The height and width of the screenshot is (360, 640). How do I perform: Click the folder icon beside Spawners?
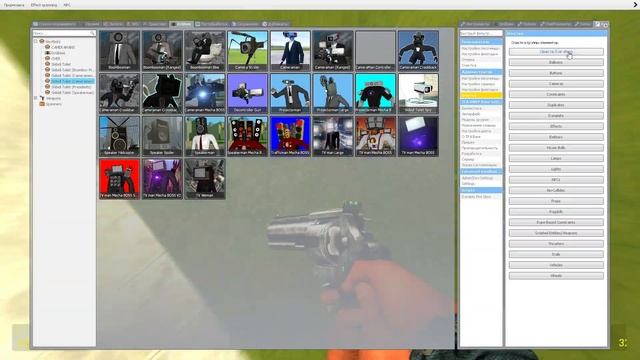[x=42, y=104]
